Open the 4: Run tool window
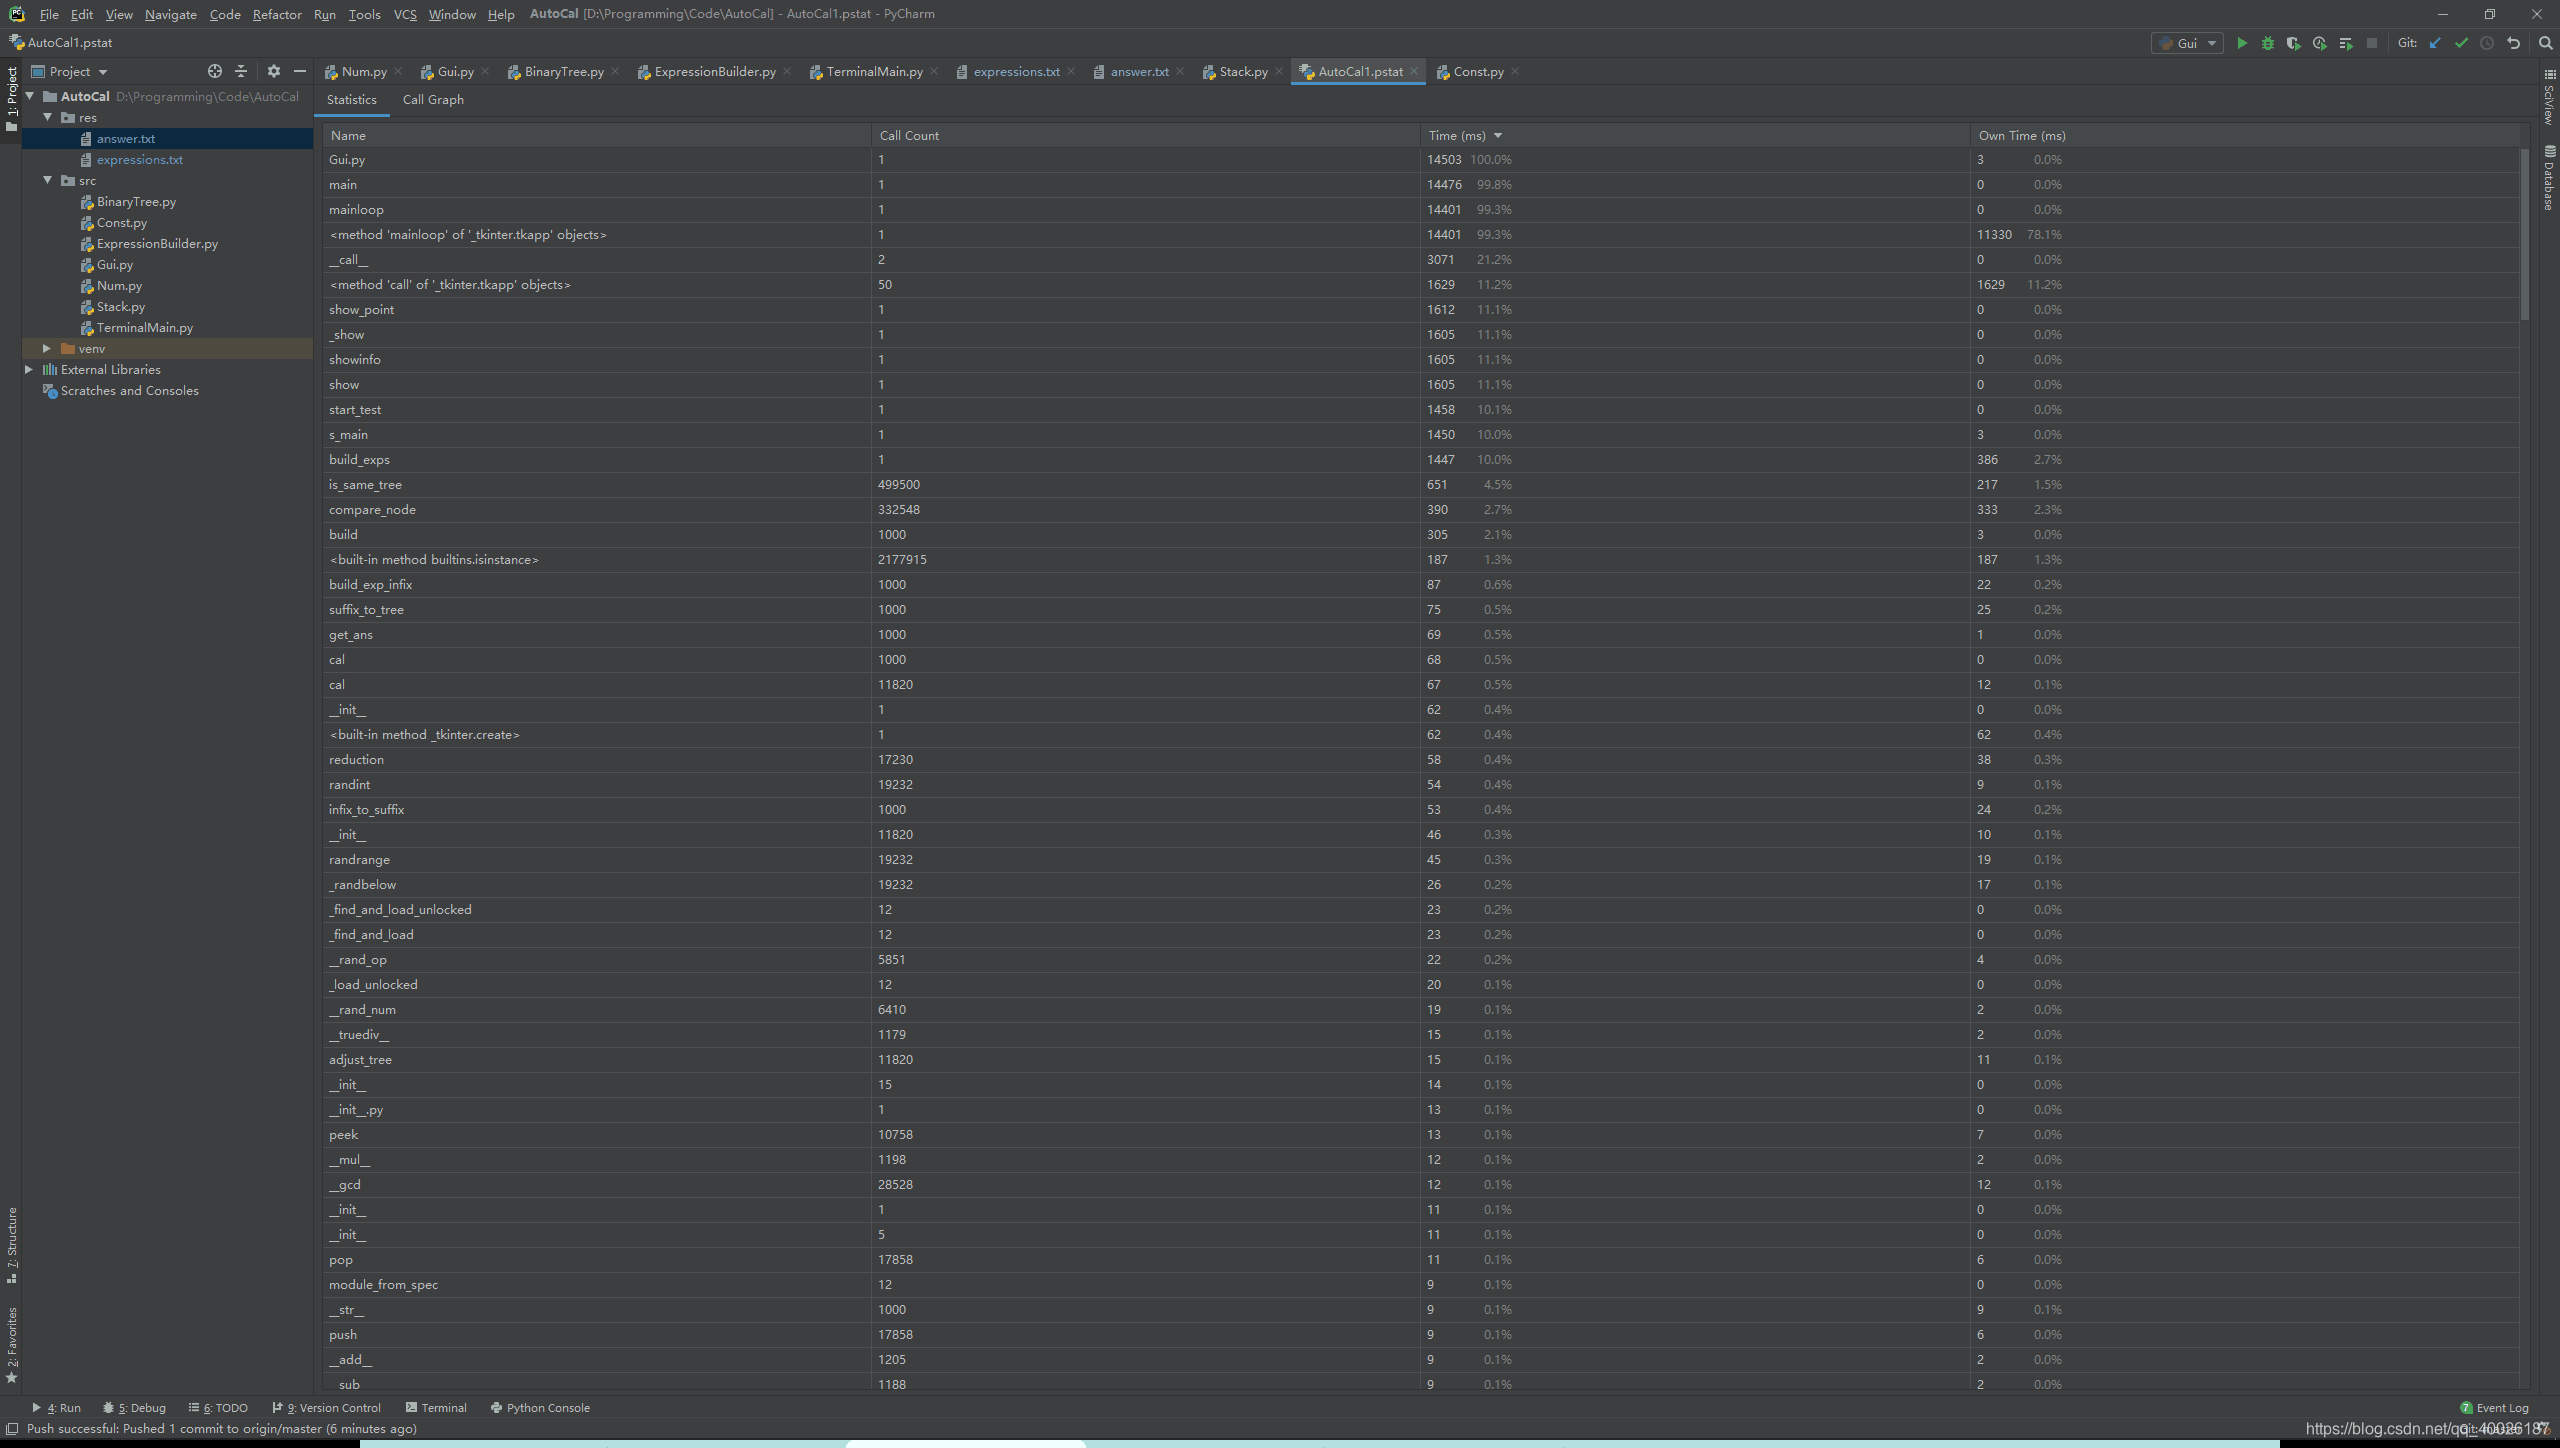 57,1408
